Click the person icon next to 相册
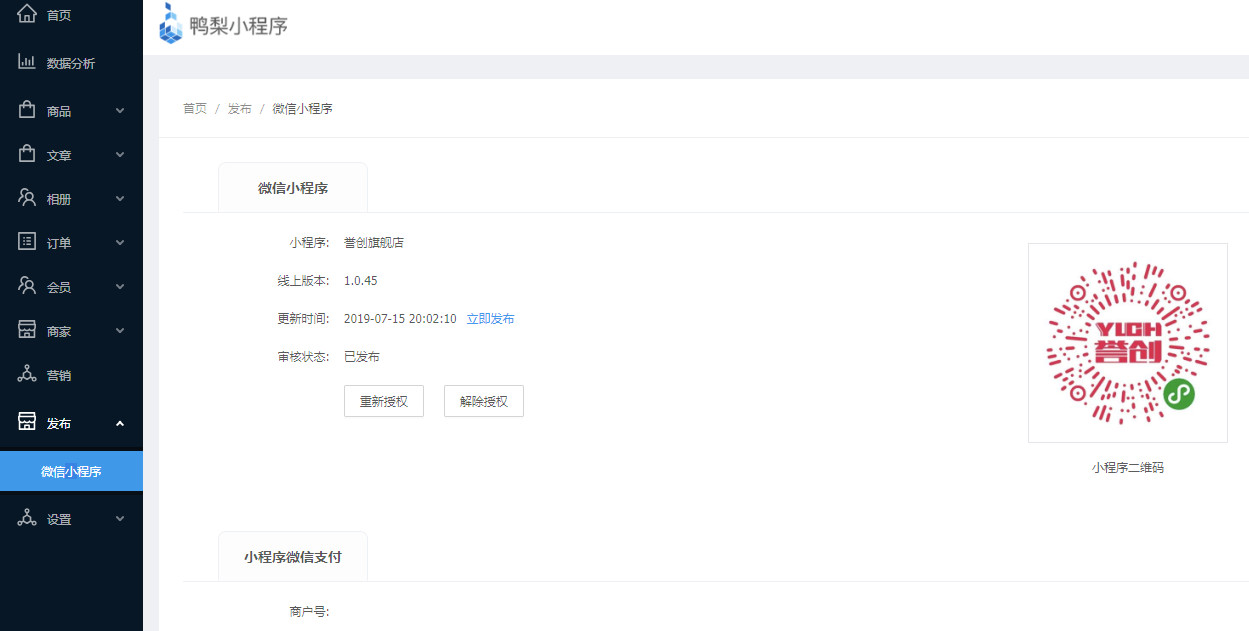 pyautogui.click(x=27, y=198)
